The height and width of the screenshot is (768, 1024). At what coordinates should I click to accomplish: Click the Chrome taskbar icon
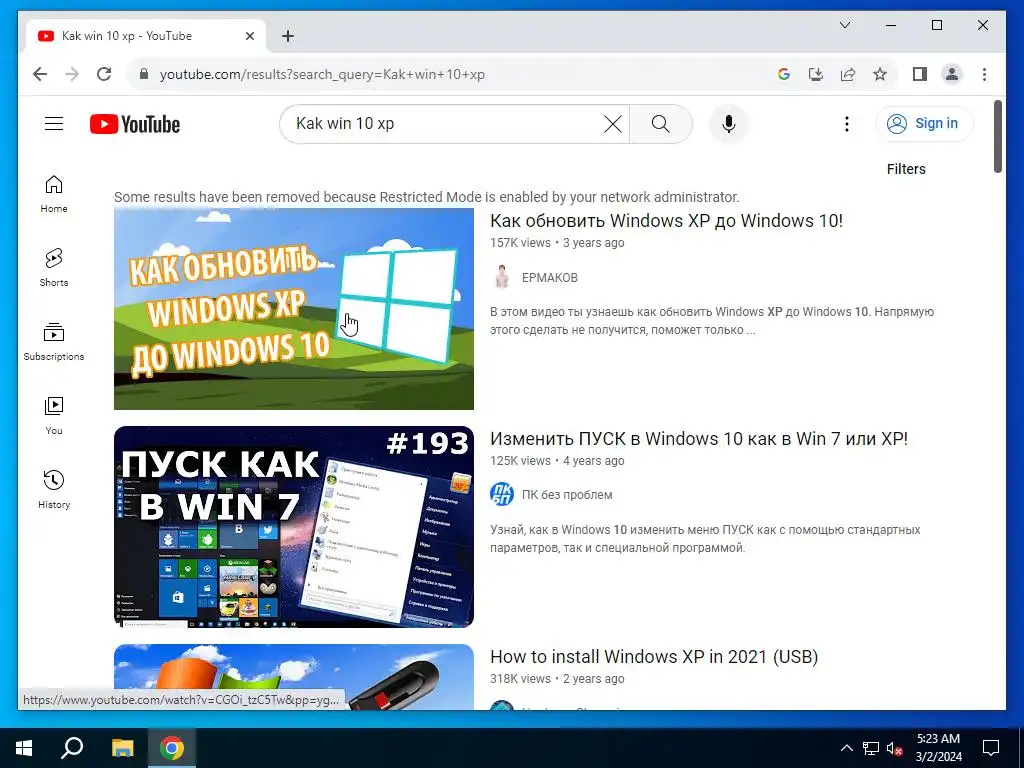(172, 748)
